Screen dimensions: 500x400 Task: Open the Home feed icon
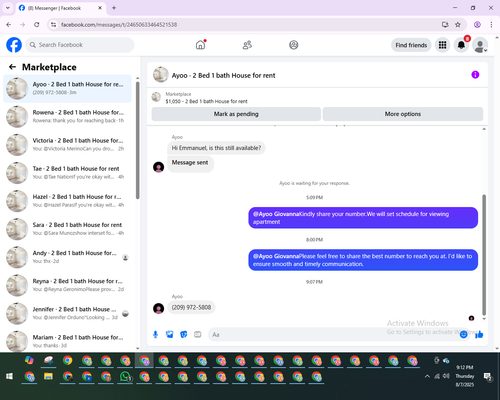pyautogui.click(x=200, y=45)
